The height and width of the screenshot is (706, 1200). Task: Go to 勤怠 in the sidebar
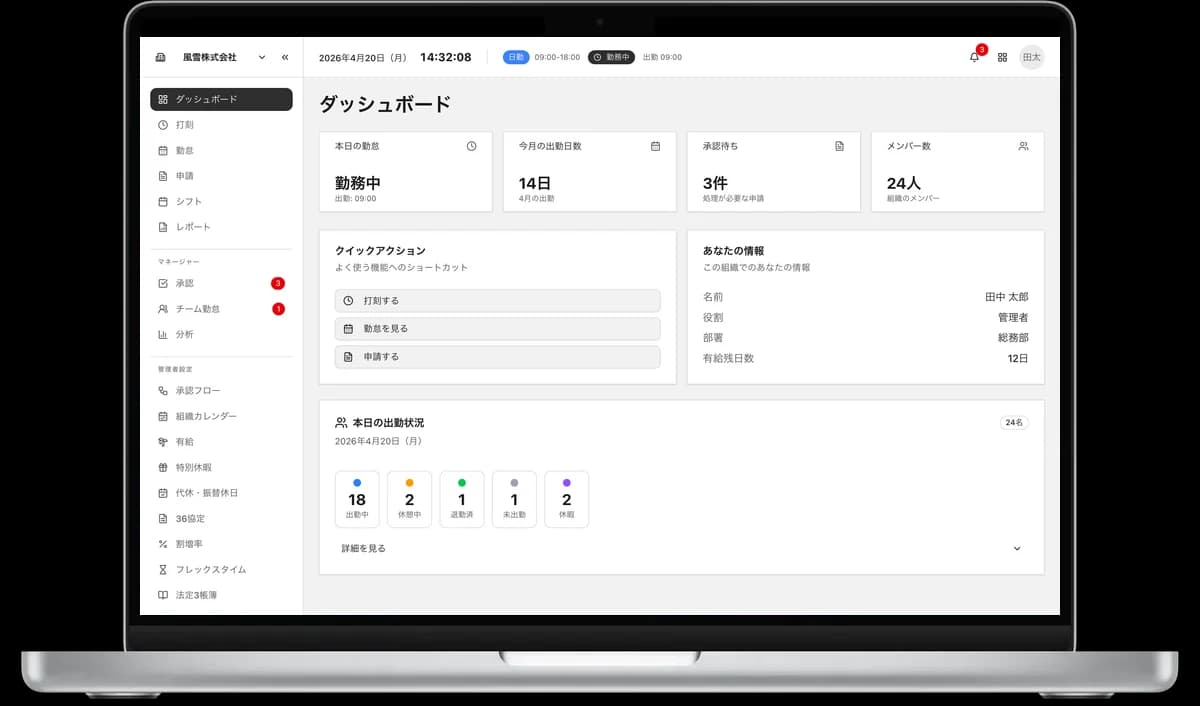[221, 150]
